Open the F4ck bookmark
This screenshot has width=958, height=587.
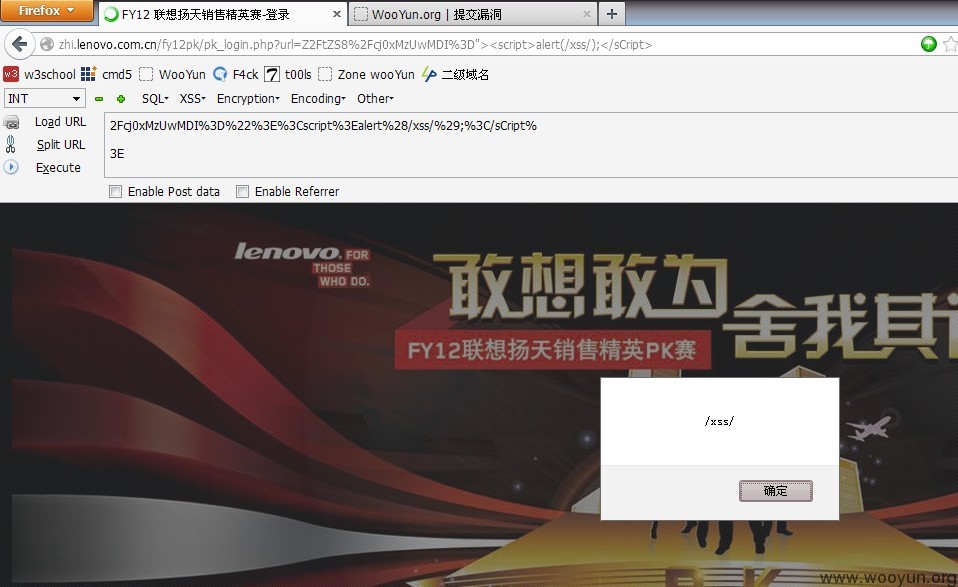pos(235,75)
